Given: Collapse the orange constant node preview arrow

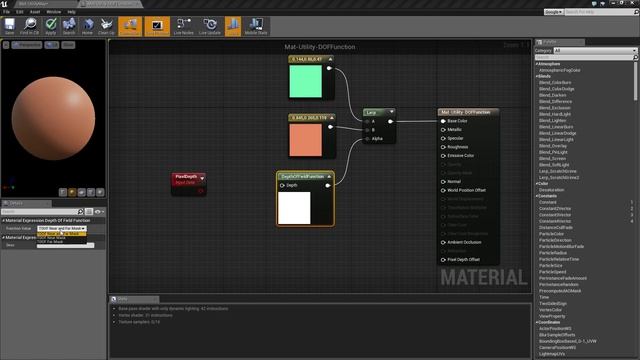Looking at the screenshot, I should point(331,118).
